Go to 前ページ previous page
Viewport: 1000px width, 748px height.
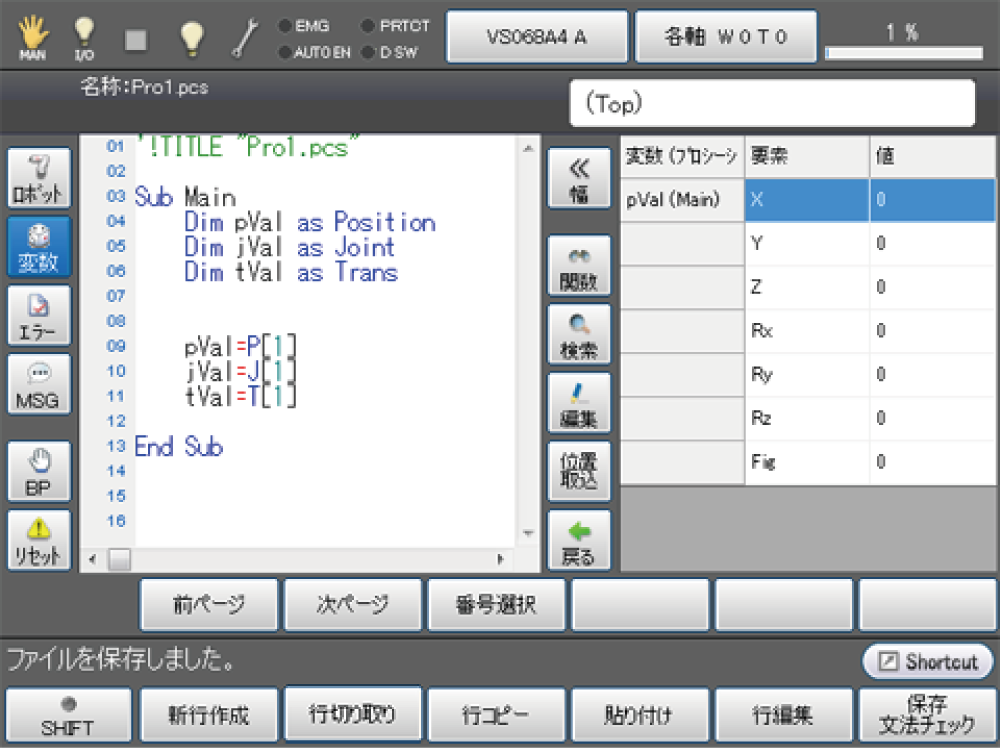209,605
